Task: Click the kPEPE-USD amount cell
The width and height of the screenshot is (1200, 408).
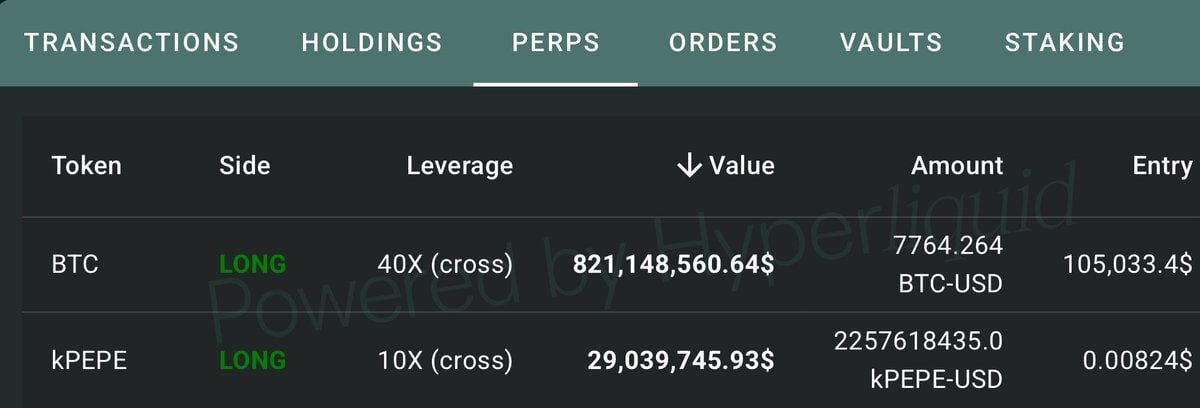Action: 918,360
